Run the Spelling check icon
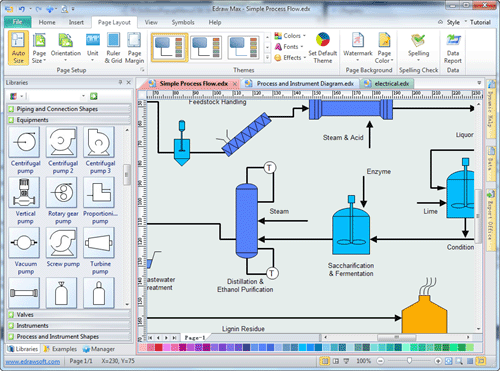Screen dimensions: 500x371 (418, 40)
